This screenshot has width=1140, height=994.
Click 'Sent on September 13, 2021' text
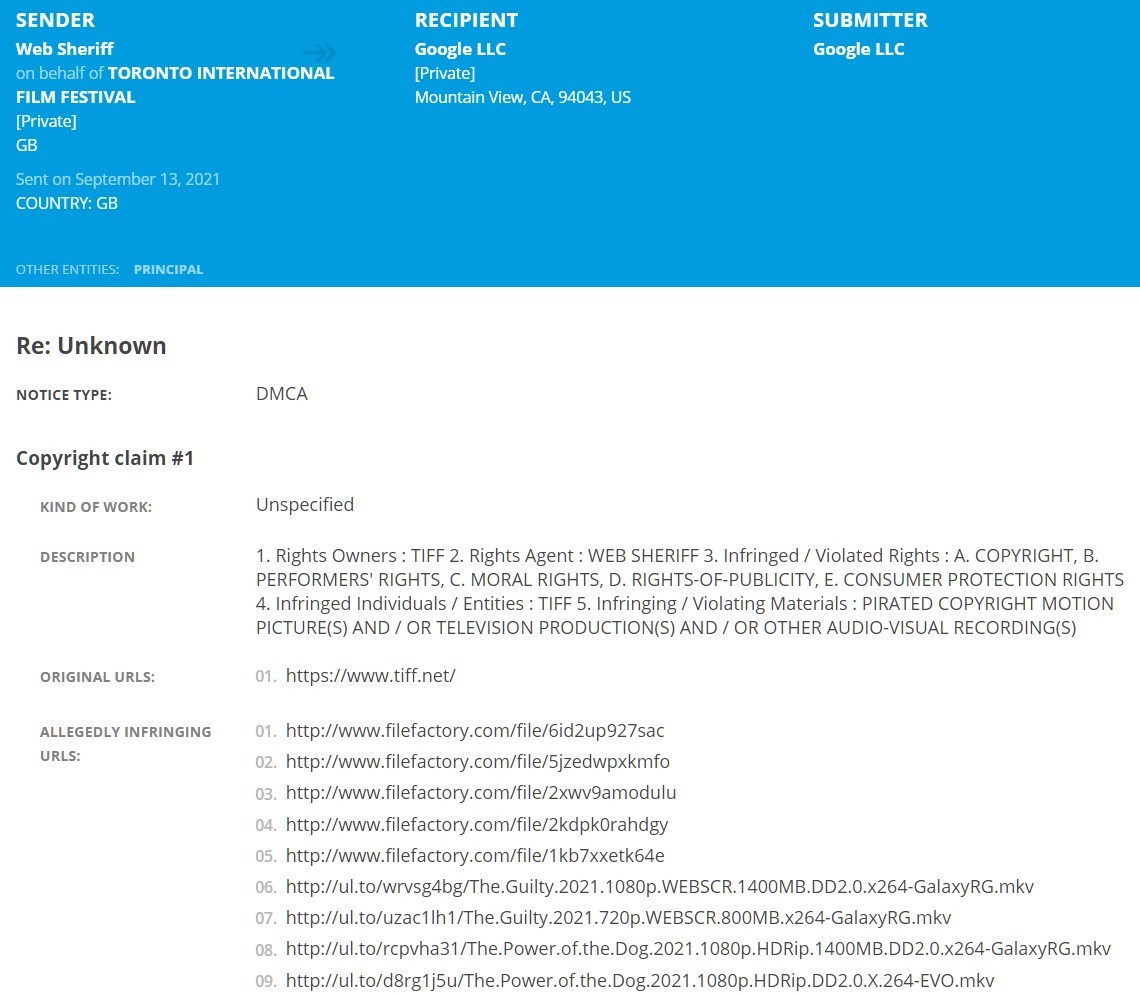(118, 179)
